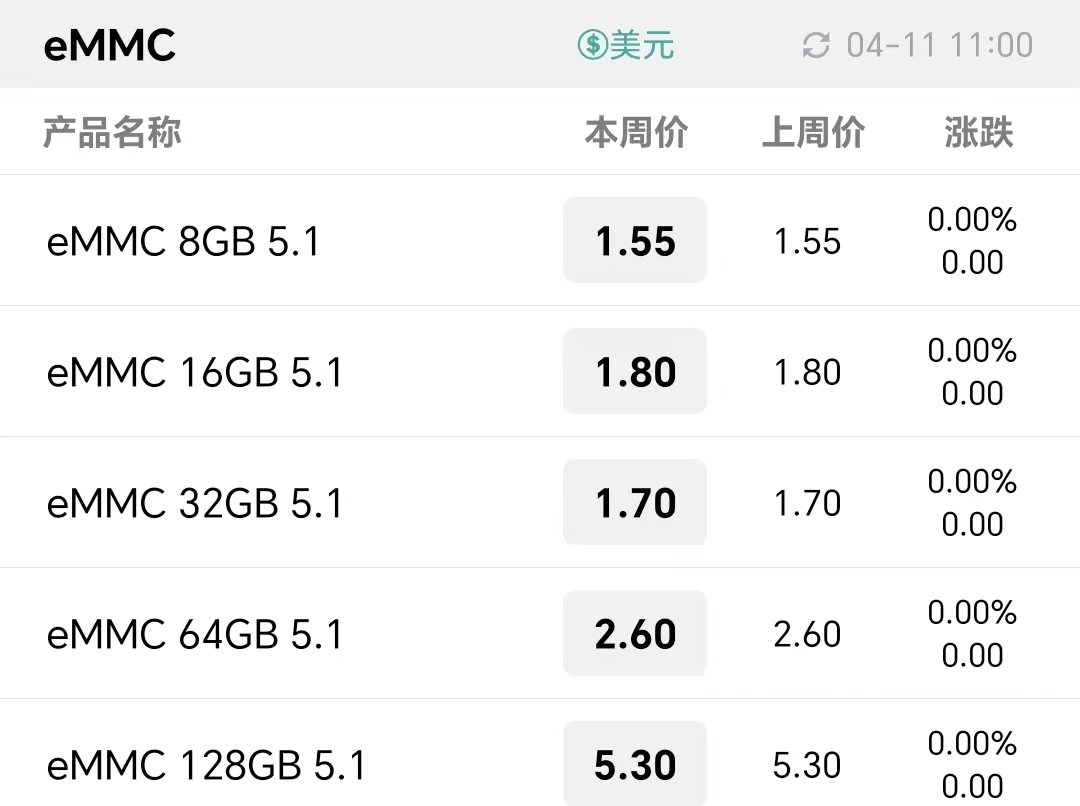Select the 本周价 column header
The width and height of the screenshot is (1080, 806).
(636, 132)
